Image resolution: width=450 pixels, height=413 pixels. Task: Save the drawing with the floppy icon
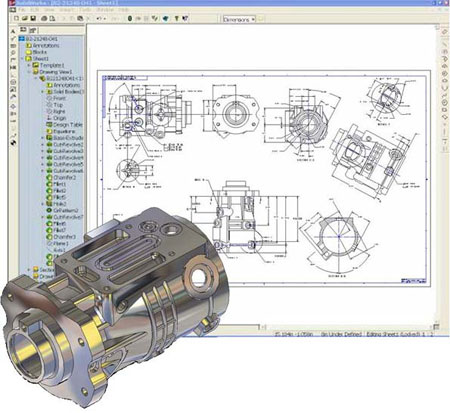coord(33,19)
